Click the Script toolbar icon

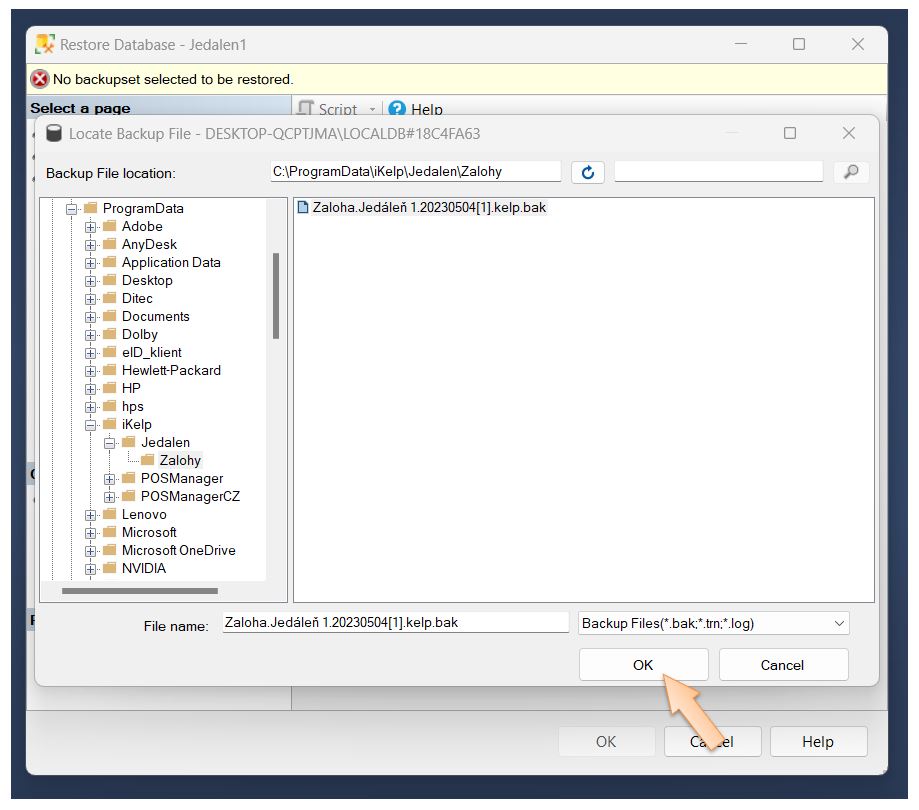click(306, 110)
